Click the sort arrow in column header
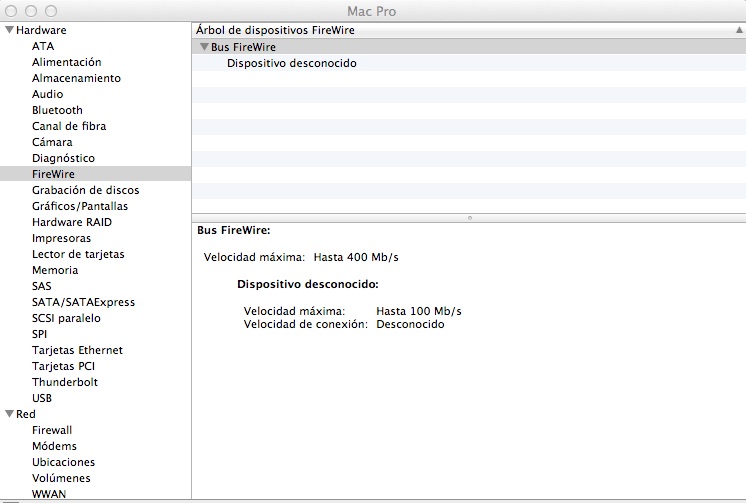This screenshot has height=503, width=746. coord(738,30)
